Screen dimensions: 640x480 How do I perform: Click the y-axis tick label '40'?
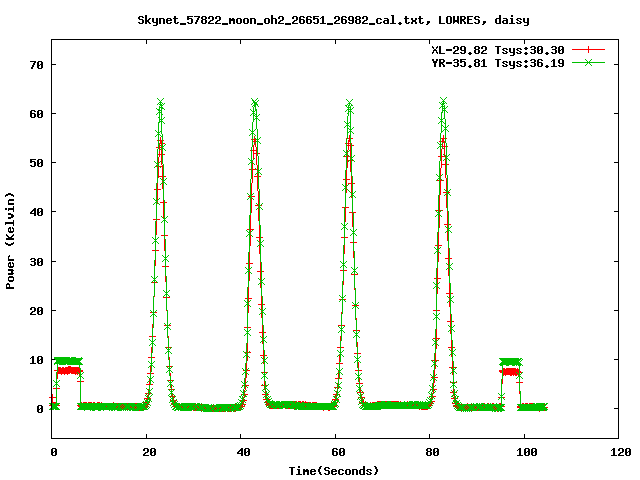(36, 212)
